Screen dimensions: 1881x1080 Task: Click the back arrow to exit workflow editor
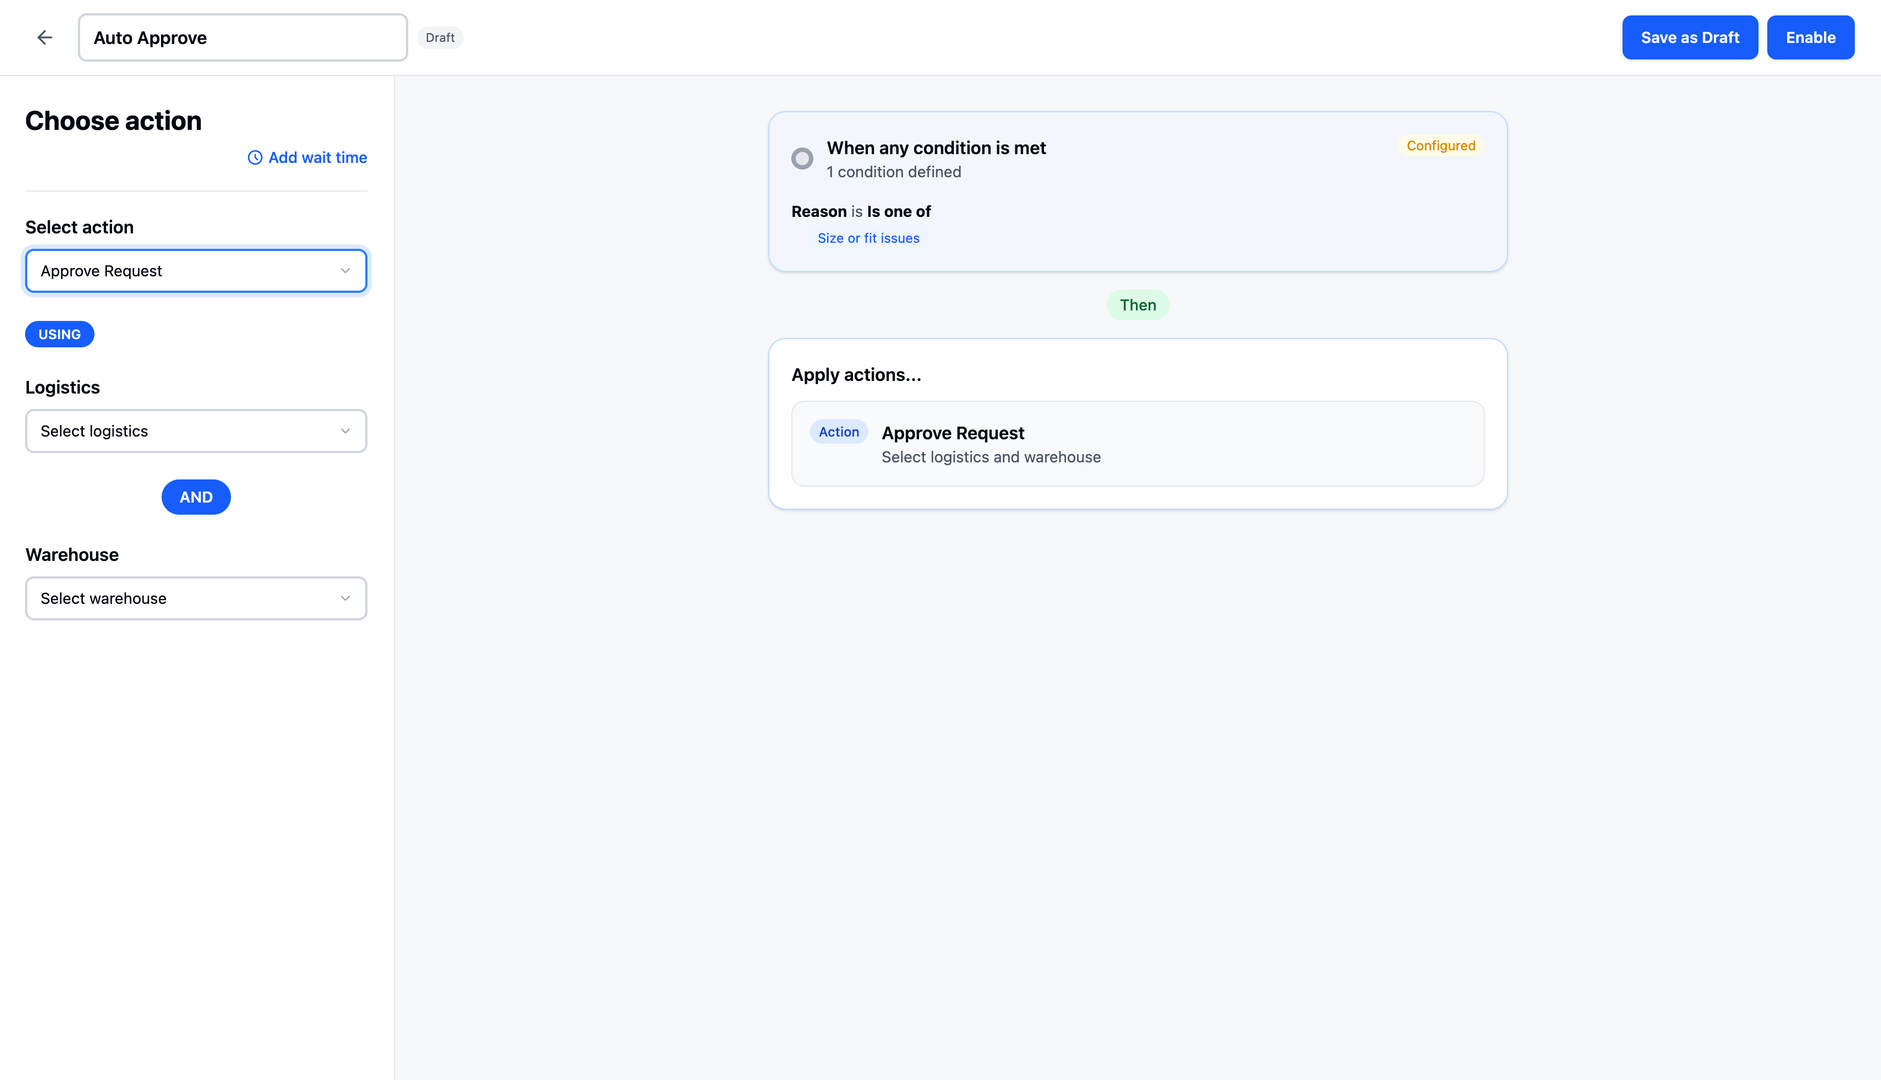(44, 37)
